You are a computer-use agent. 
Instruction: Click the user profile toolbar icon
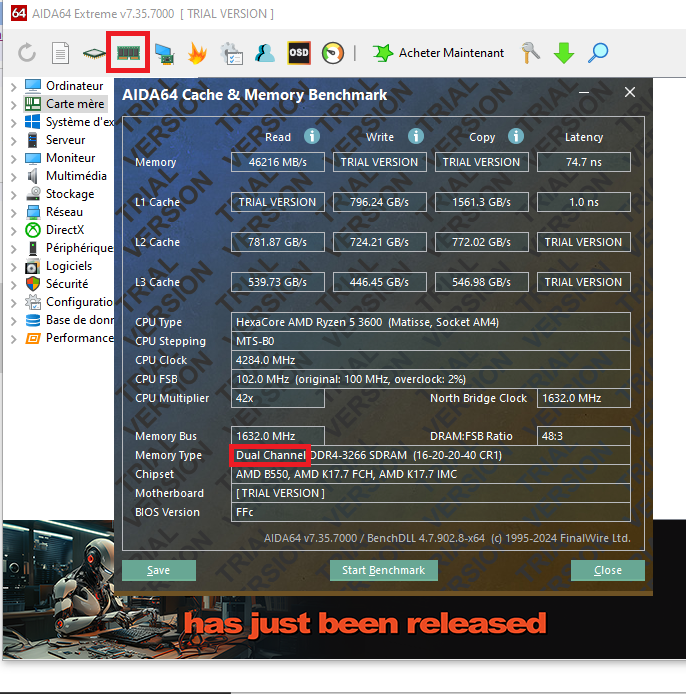point(265,53)
